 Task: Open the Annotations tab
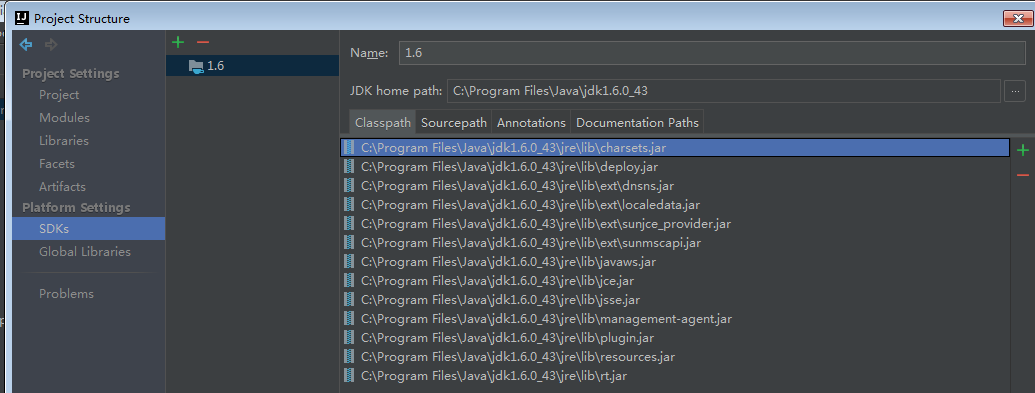click(x=531, y=123)
